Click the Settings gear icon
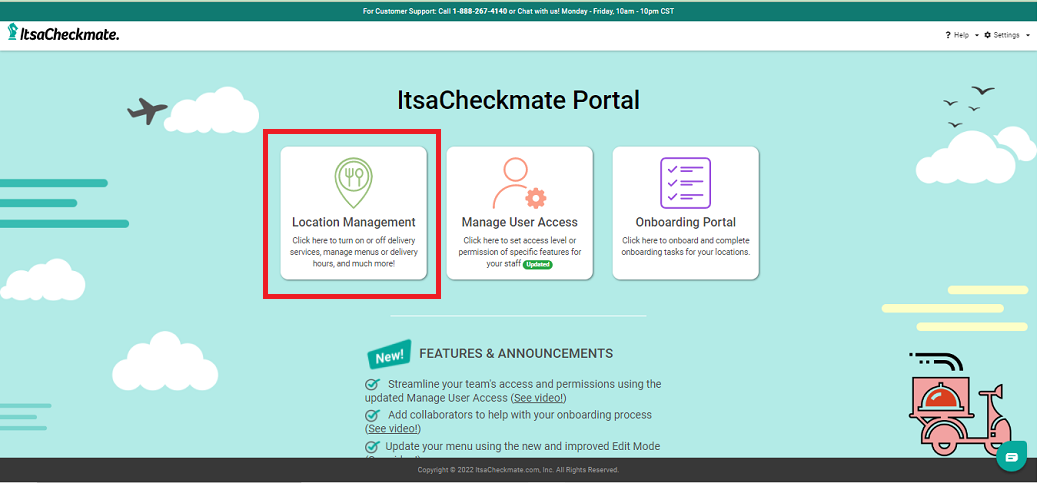Image resolution: width=1037 pixels, height=483 pixels. click(x=988, y=35)
